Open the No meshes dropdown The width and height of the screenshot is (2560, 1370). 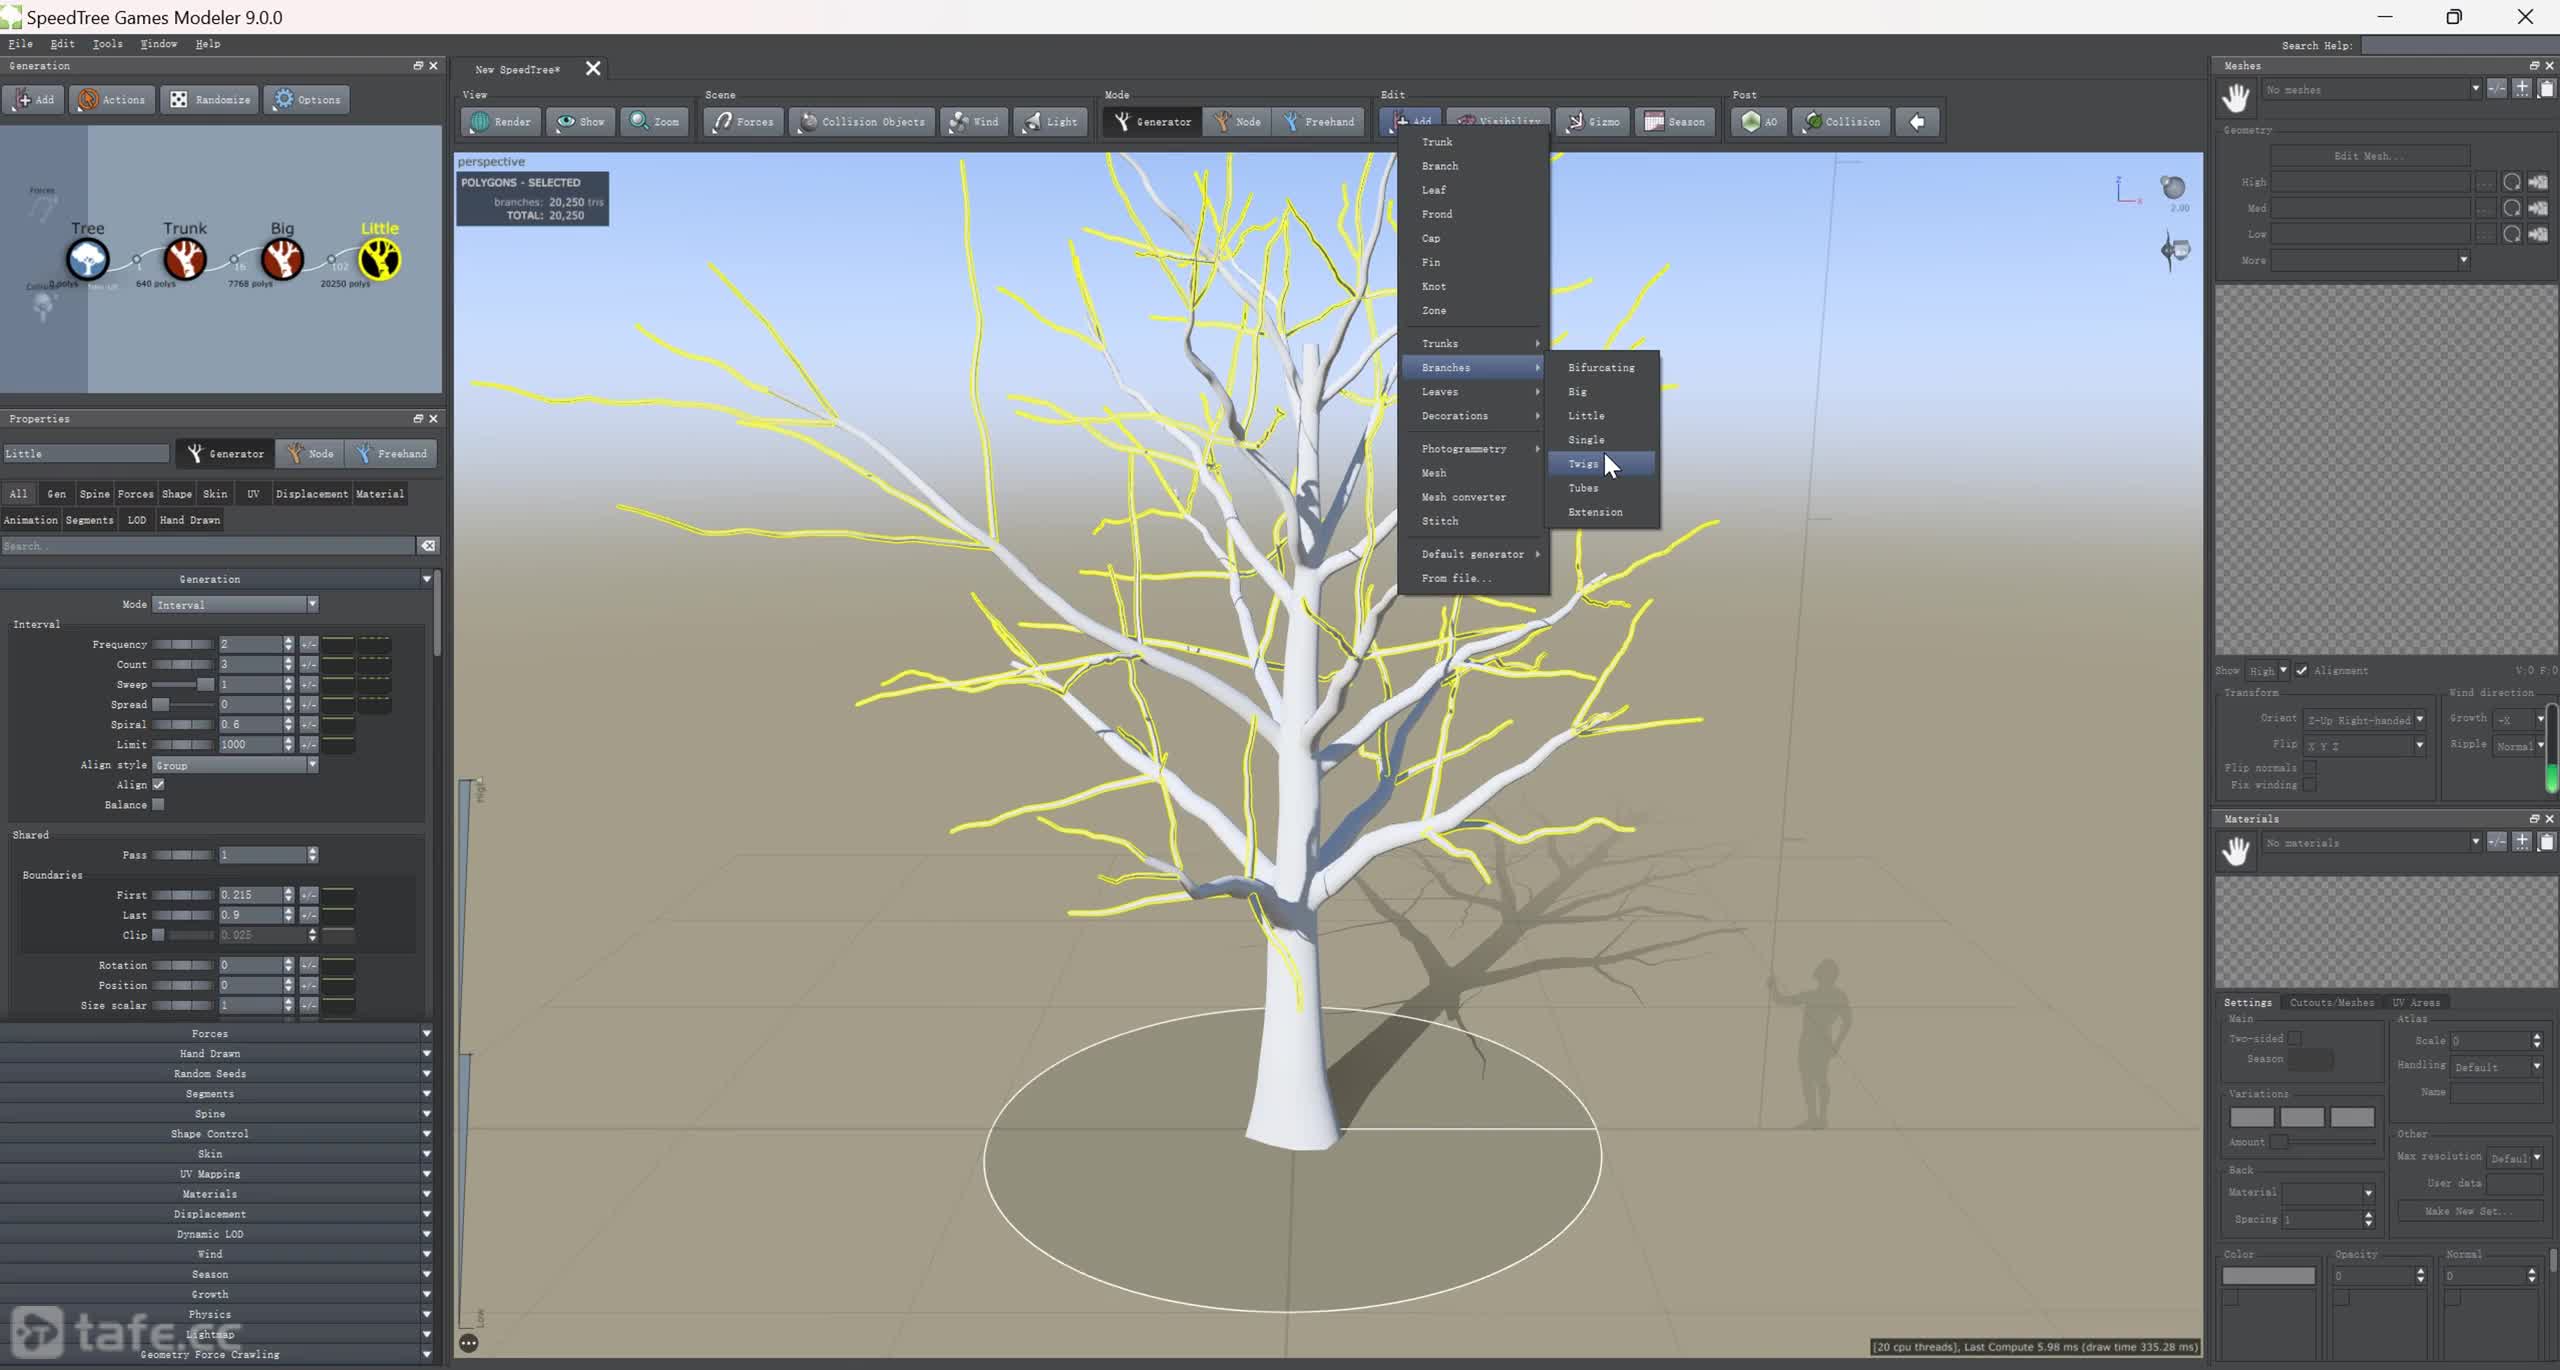(2372, 90)
